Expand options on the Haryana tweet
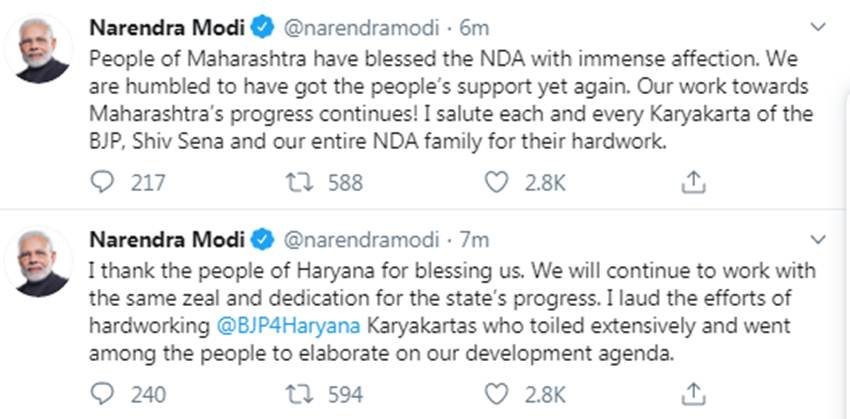850x419 pixels. coord(819,241)
